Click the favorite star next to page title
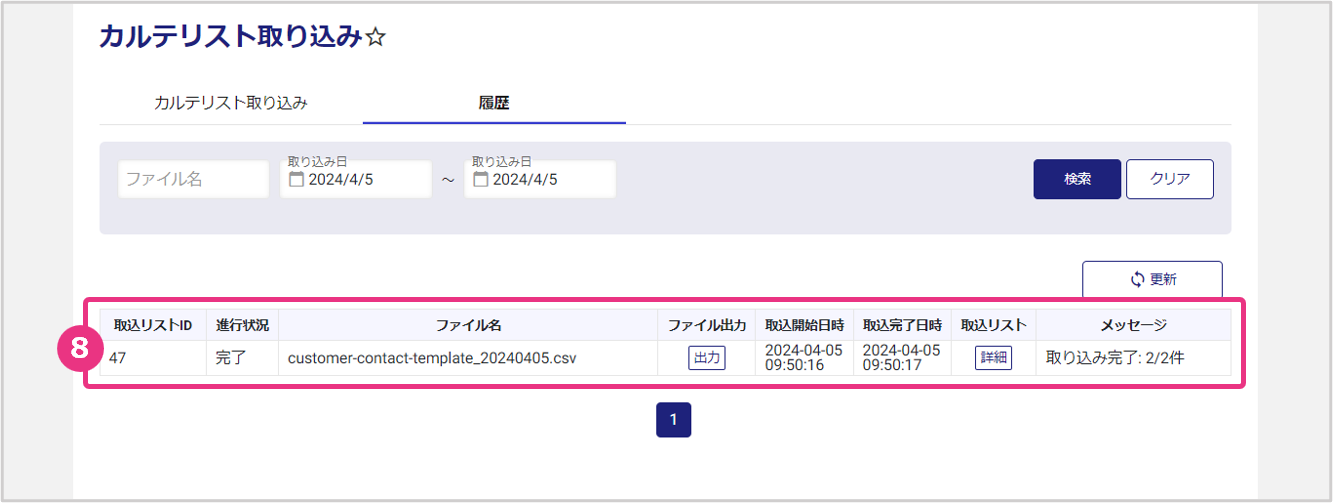The width and height of the screenshot is (1333, 503). coord(376,38)
